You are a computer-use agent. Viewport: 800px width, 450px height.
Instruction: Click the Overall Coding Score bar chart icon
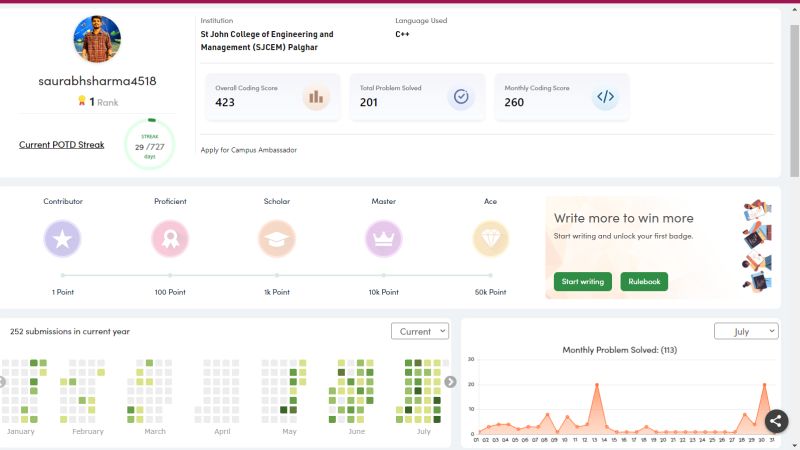(316, 97)
